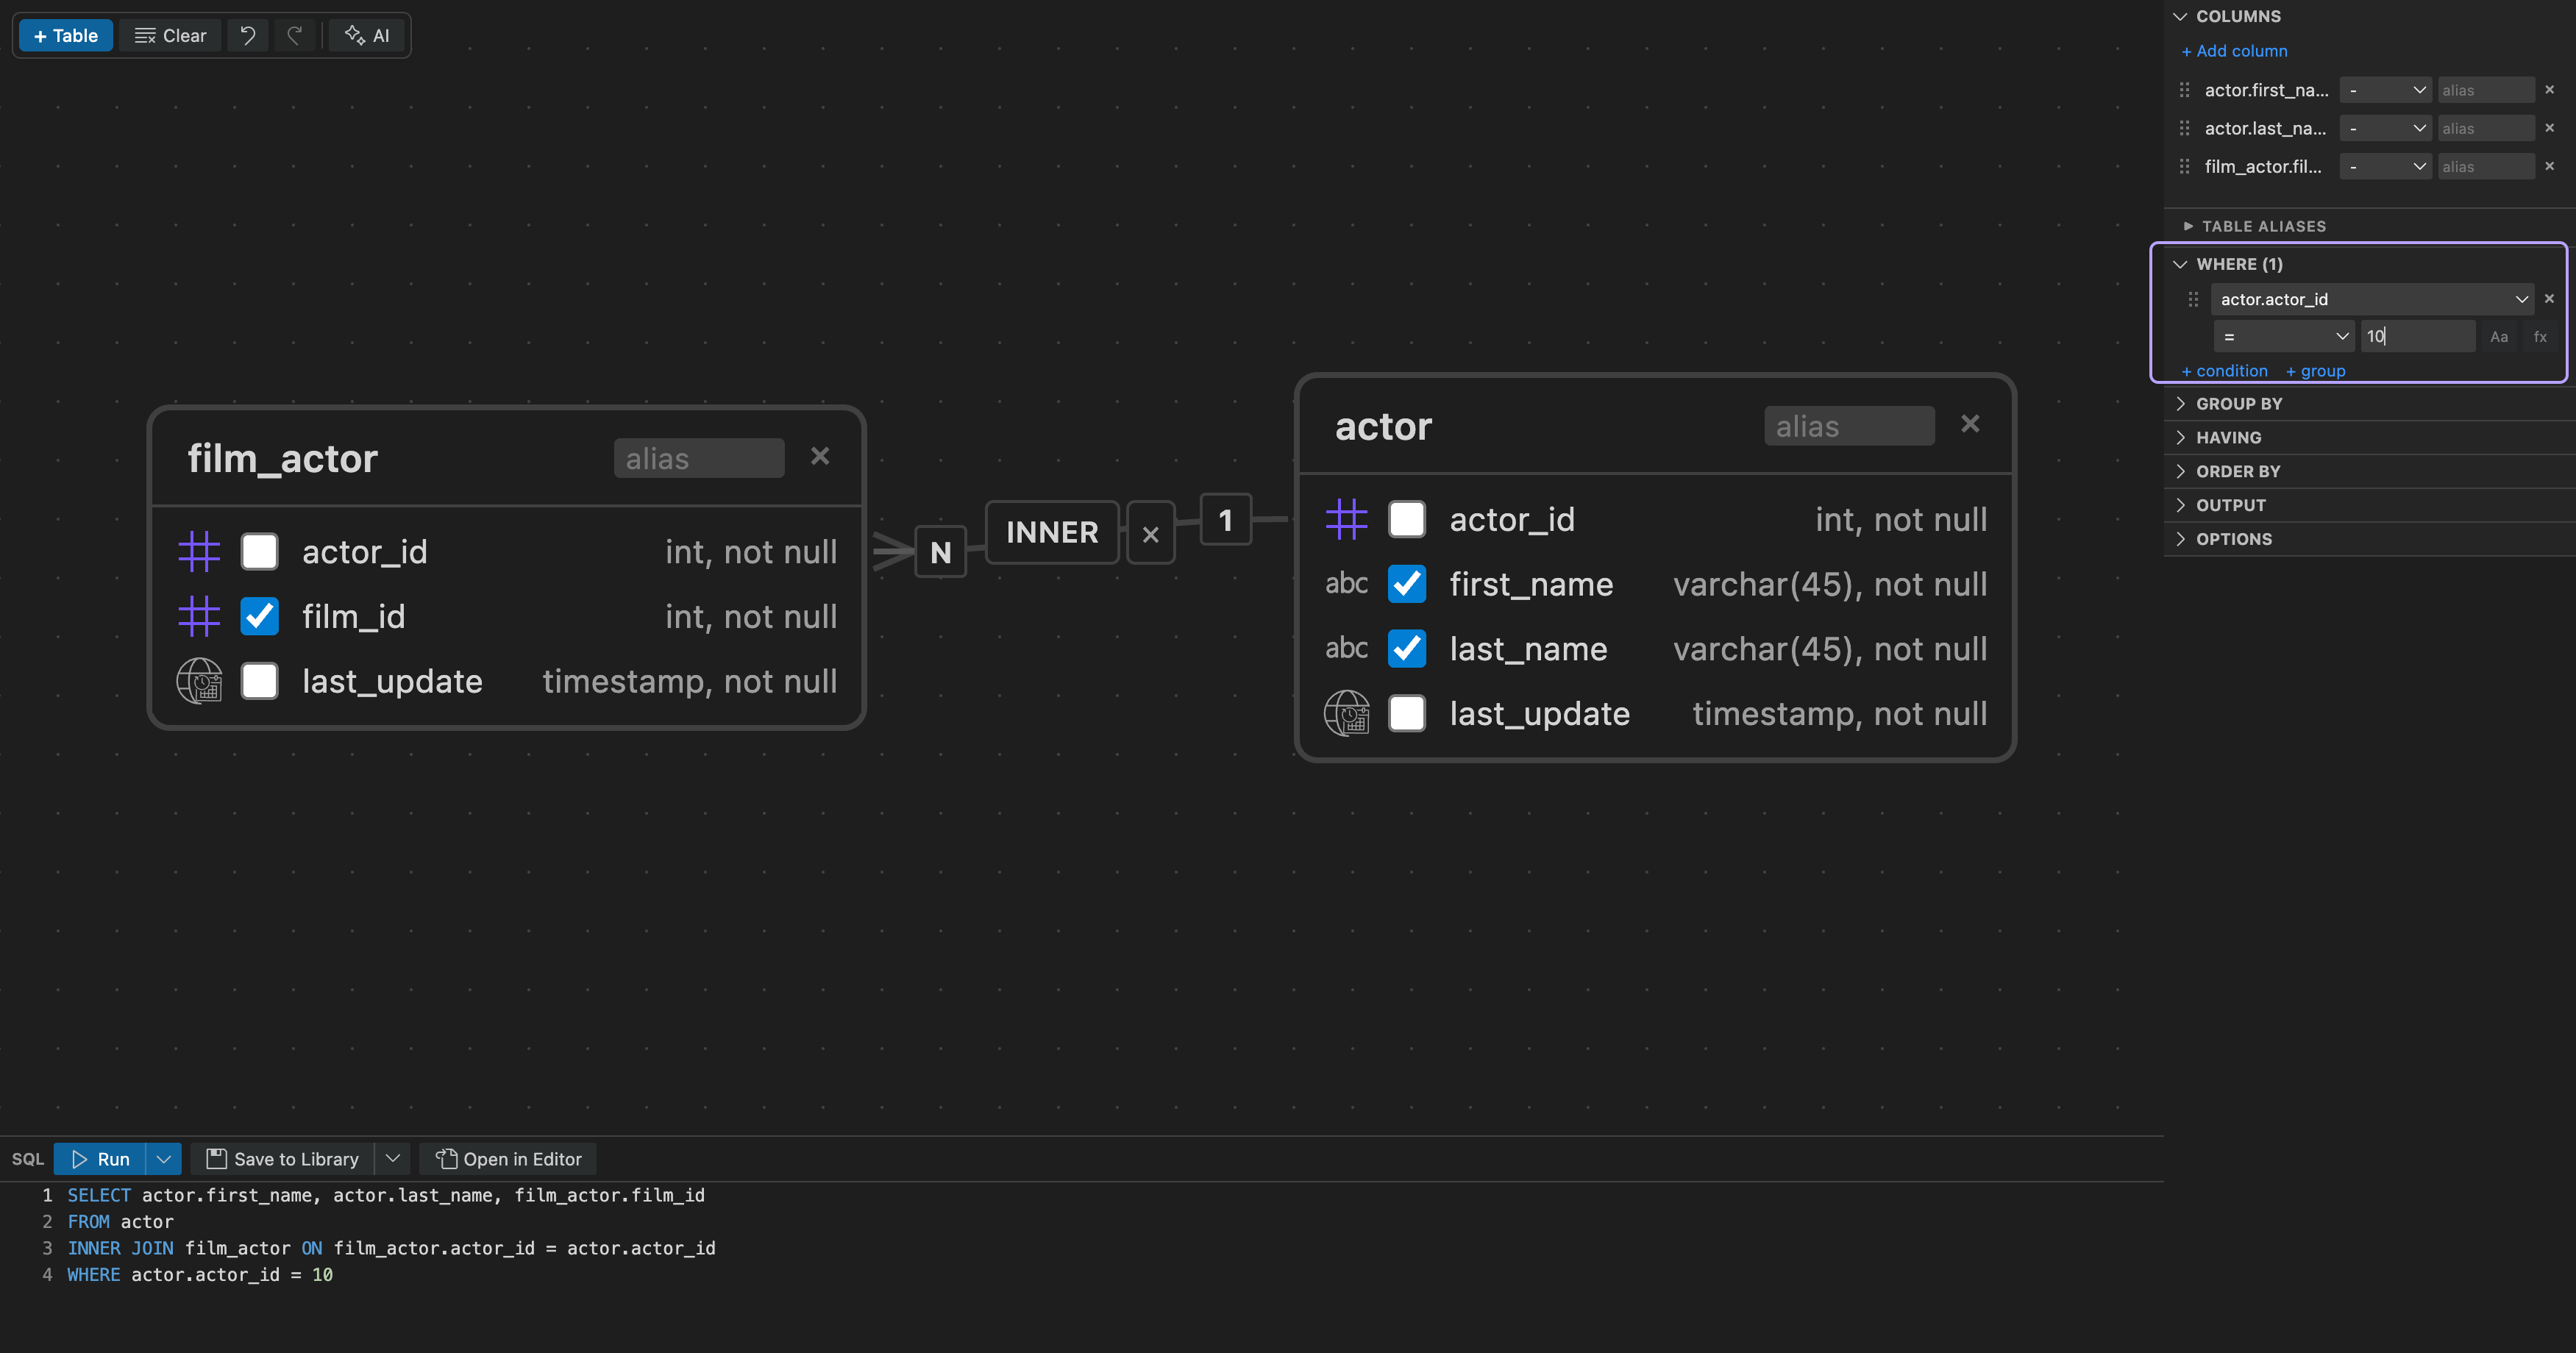
Task: Click the key icon beside film_actor film_id
Action: pos(199,617)
